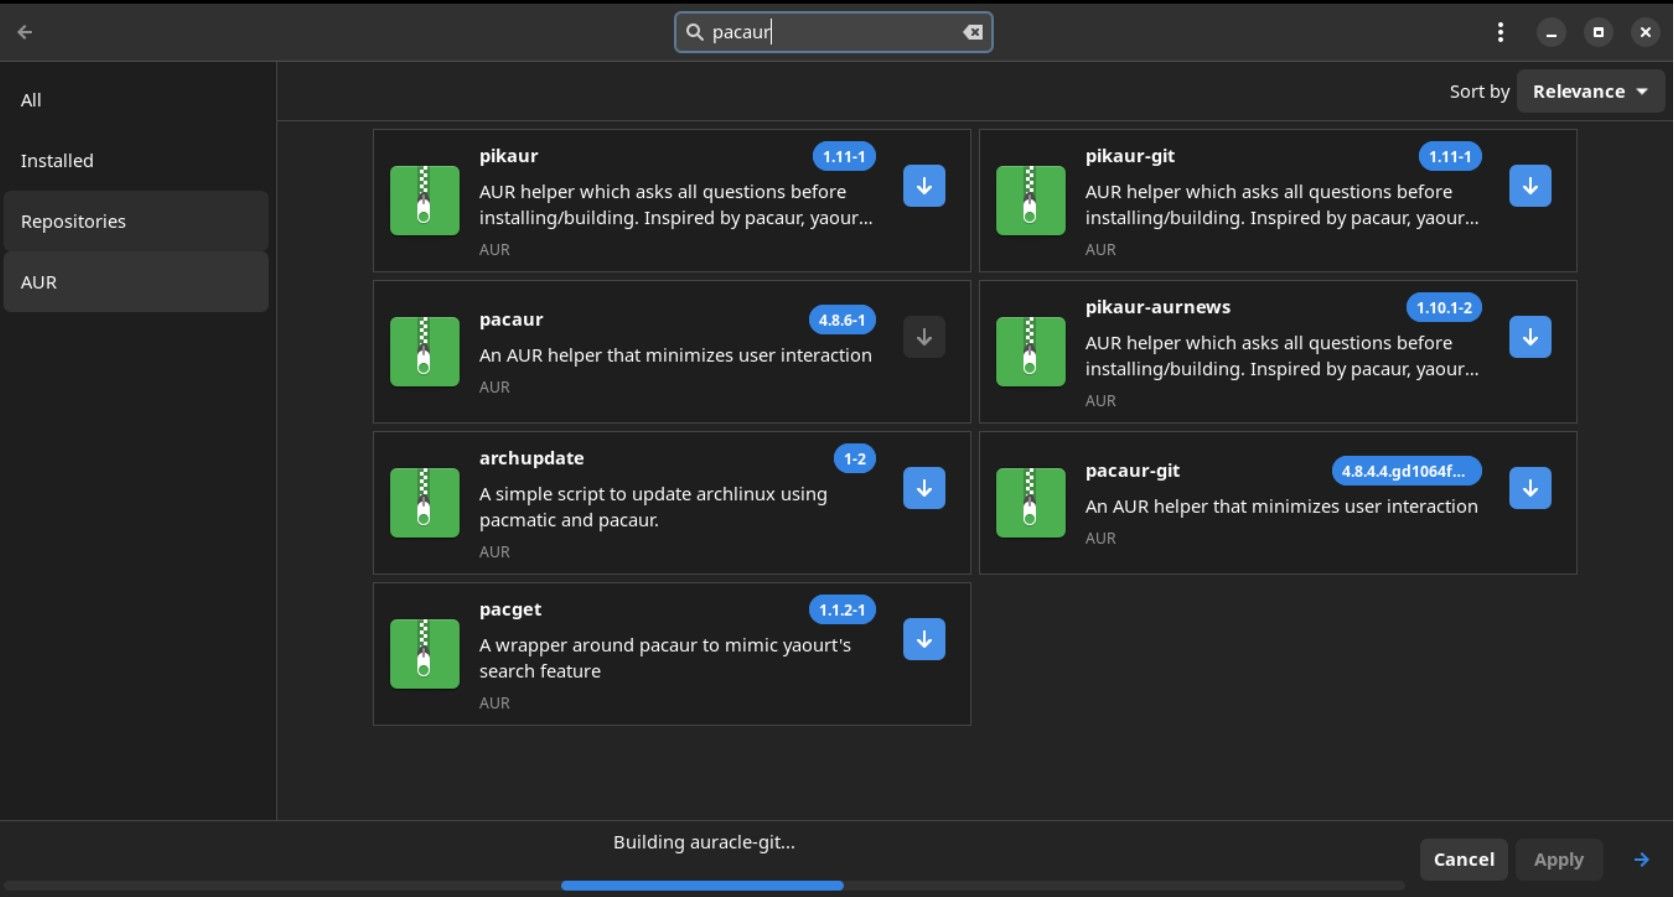This screenshot has width=1674, height=897.
Task: Click the archupdate description about pacmatic
Action: tap(653, 507)
